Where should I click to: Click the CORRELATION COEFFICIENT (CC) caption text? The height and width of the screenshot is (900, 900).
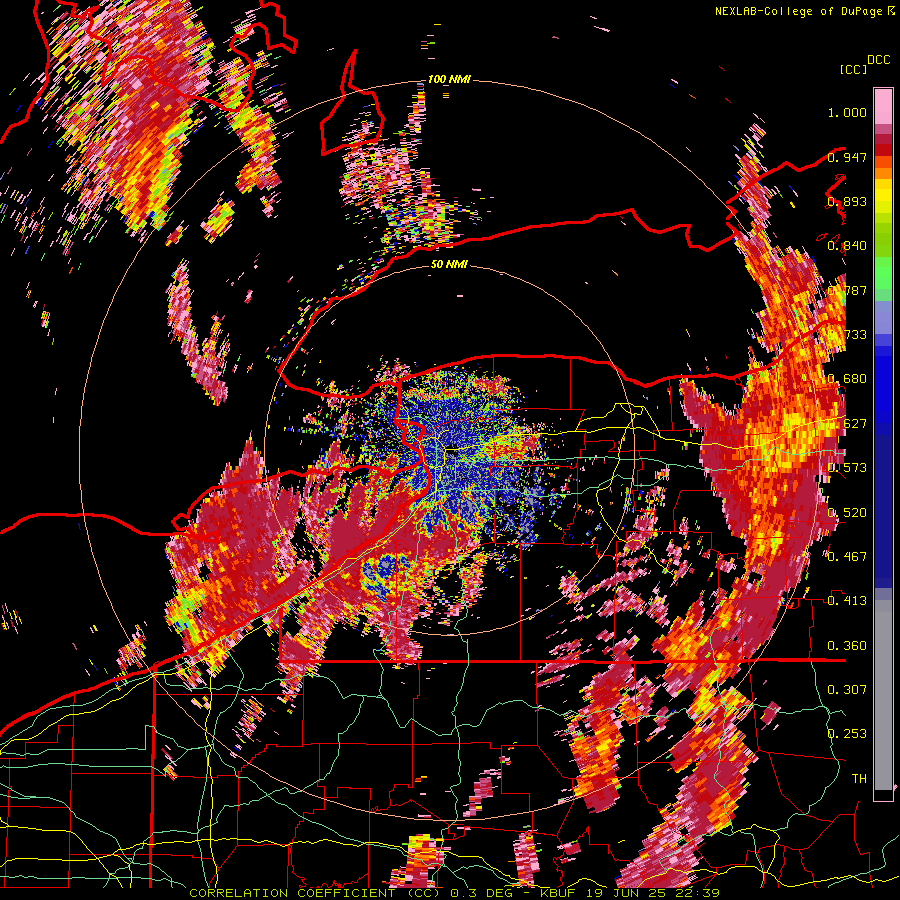coord(315,893)
